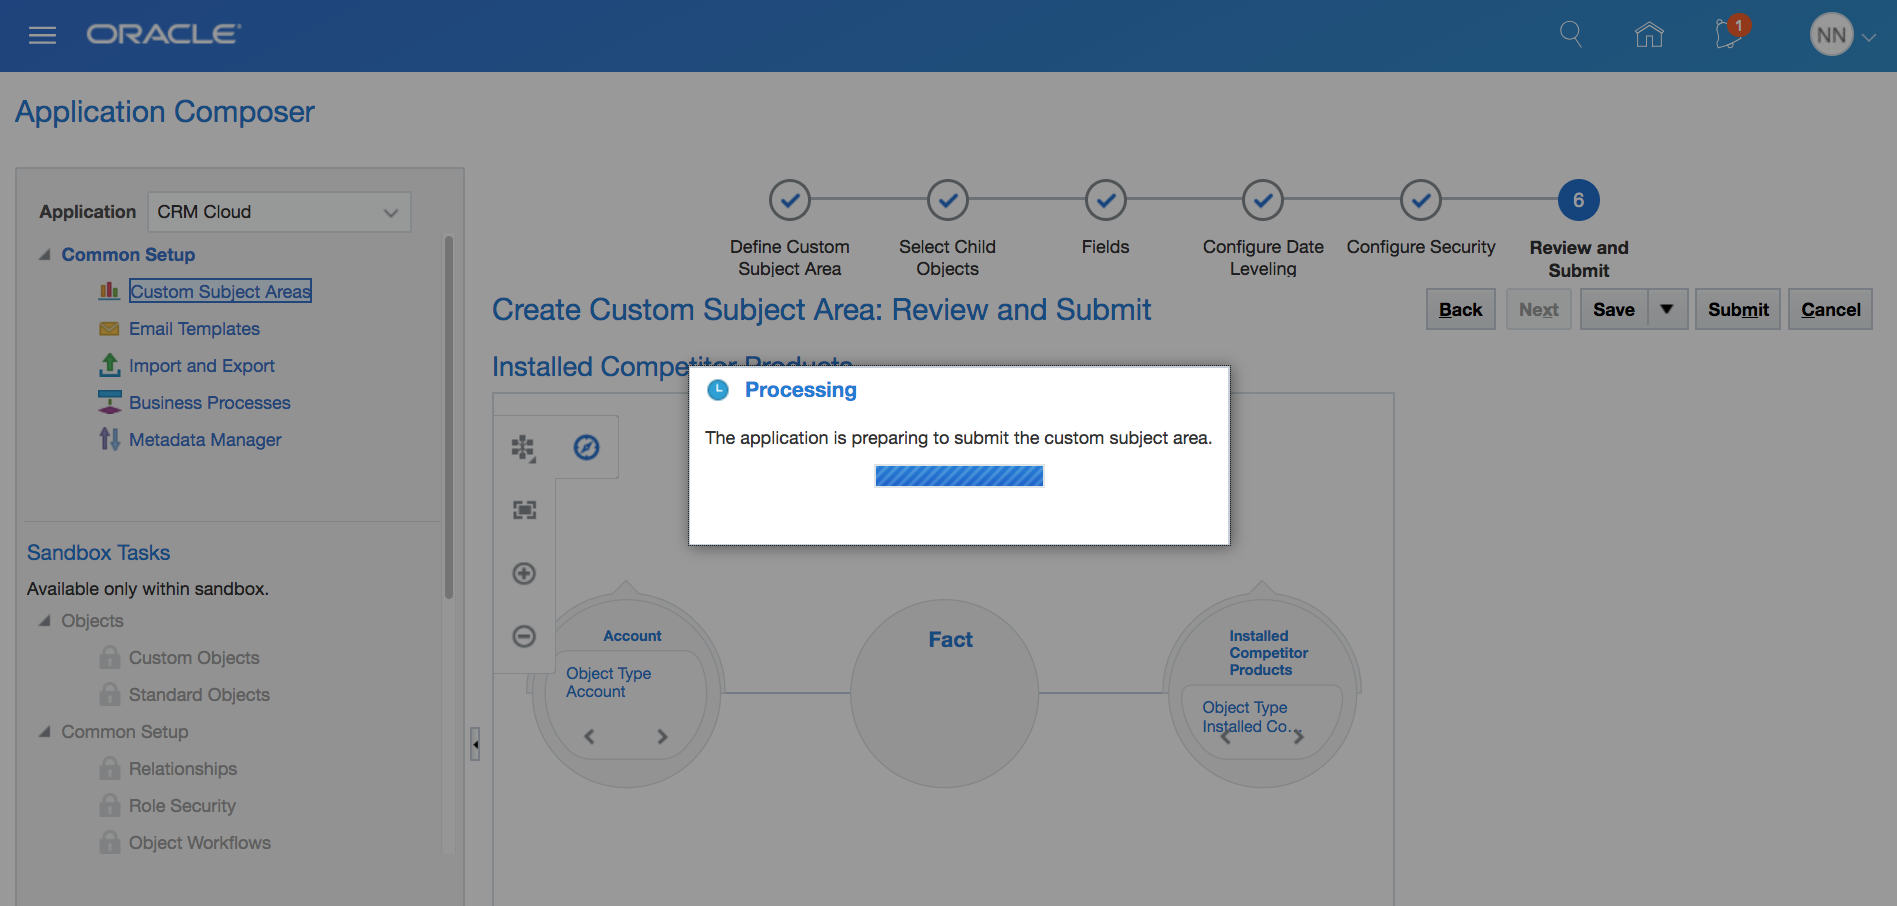Open the Save button dropdown arrow
Viewport: 1897px width, 906px height.
point(1667,310)
